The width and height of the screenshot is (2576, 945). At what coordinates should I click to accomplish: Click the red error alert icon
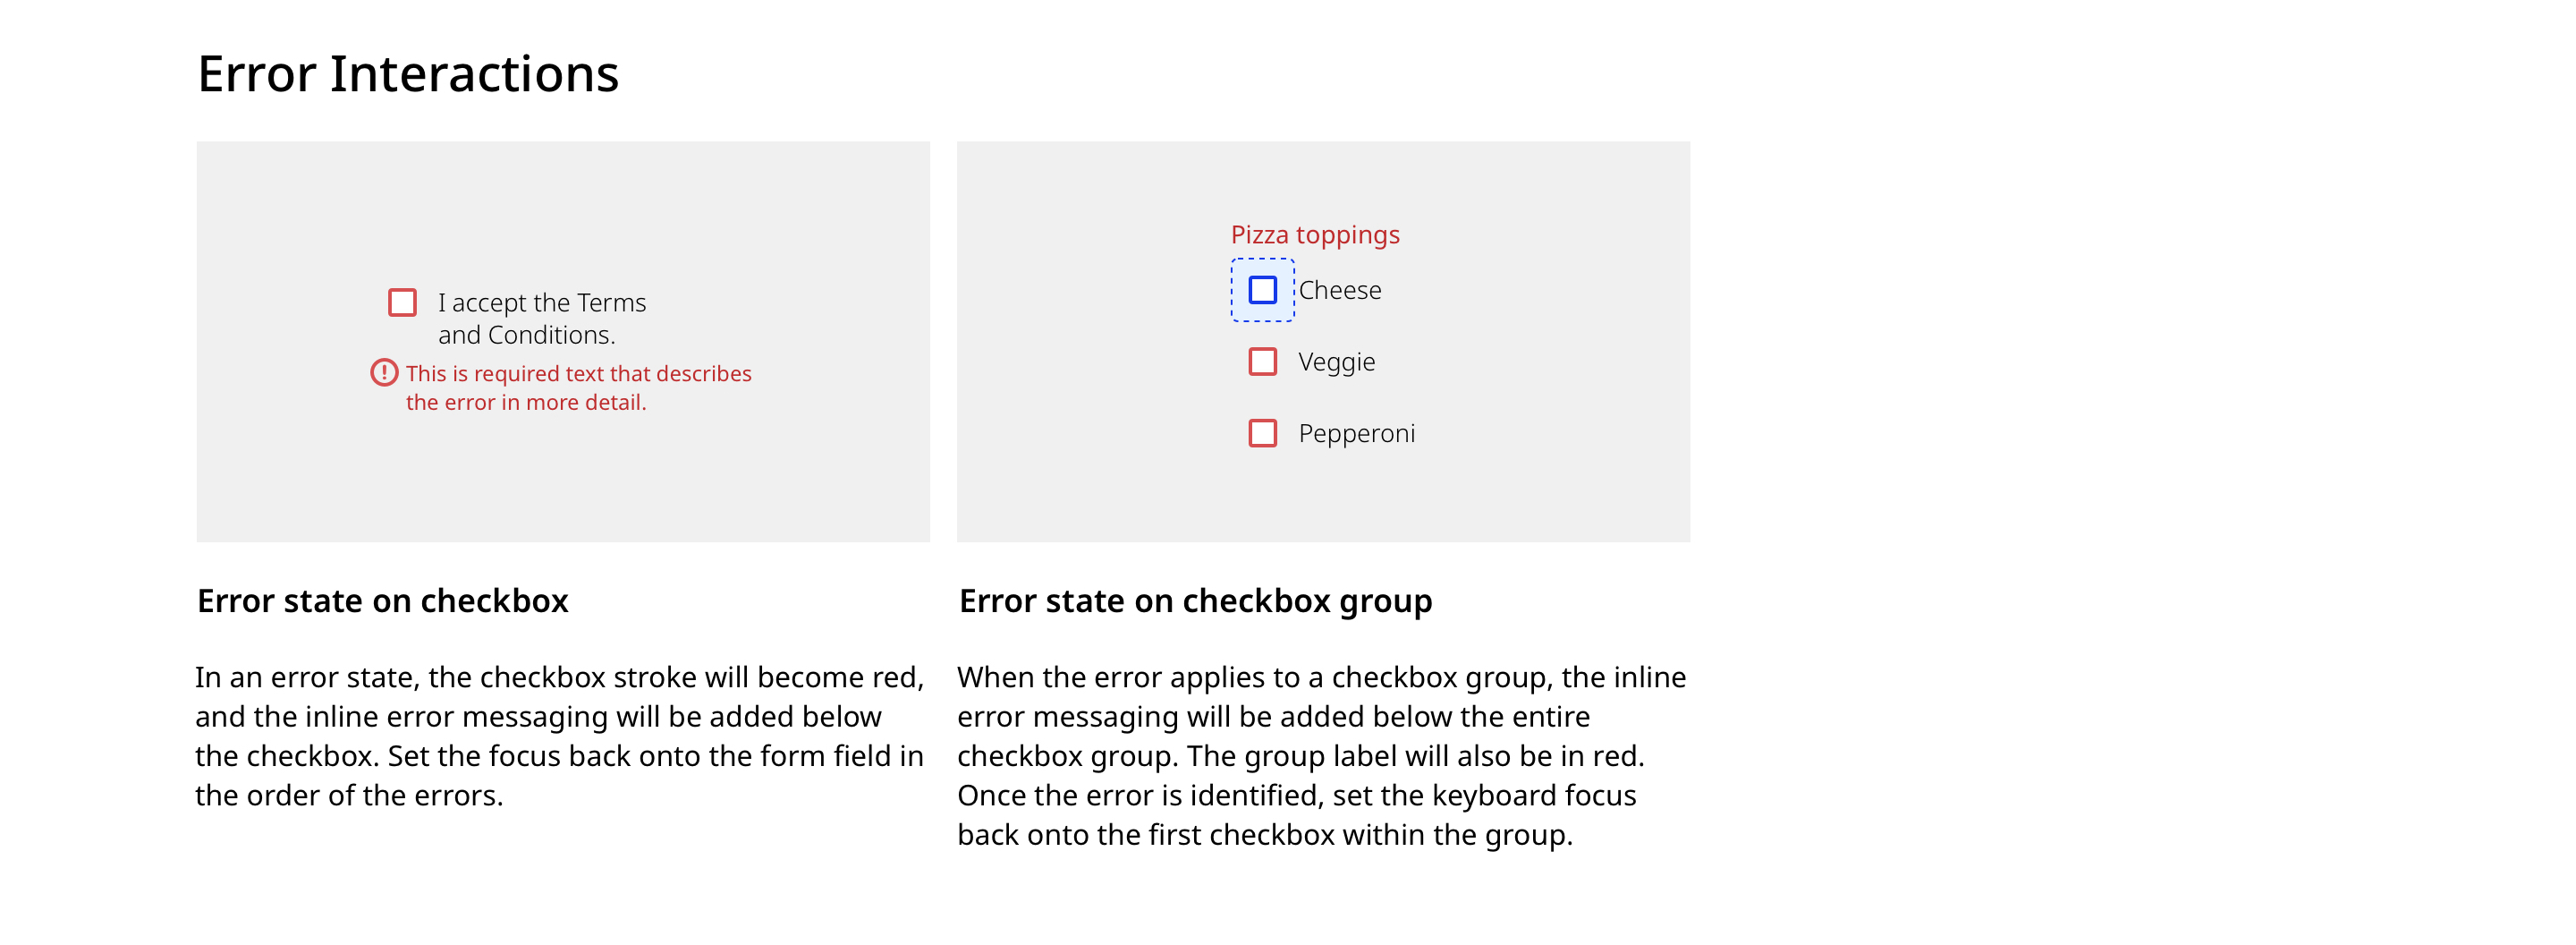point(384,373)
